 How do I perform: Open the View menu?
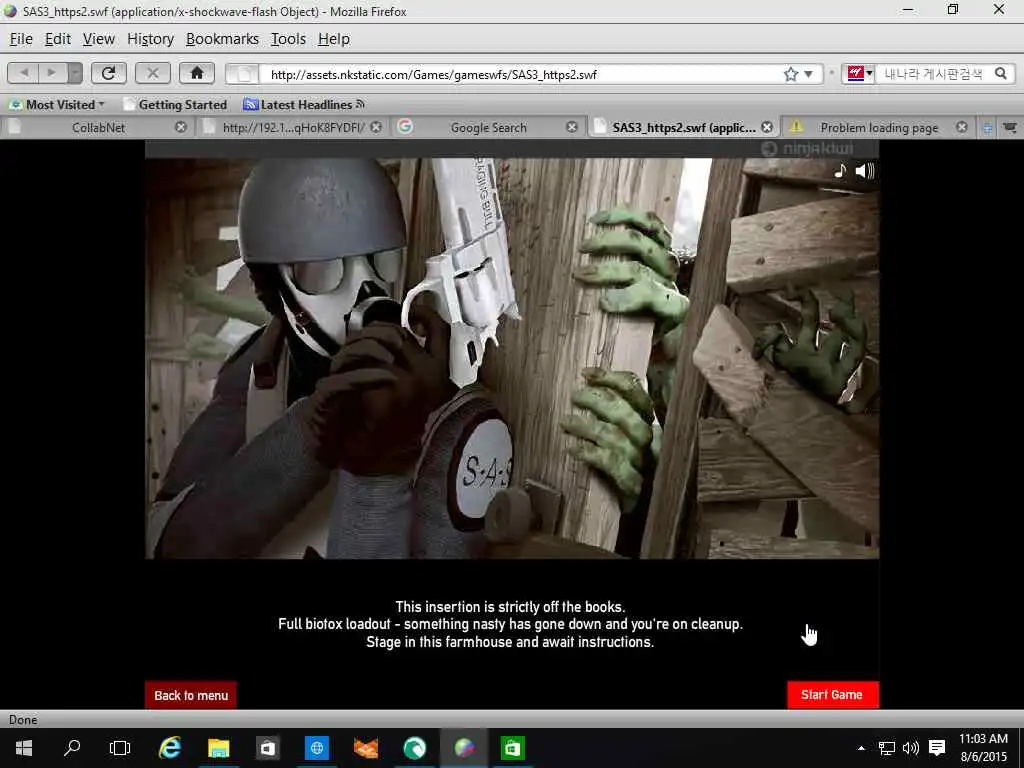[99, 39]
